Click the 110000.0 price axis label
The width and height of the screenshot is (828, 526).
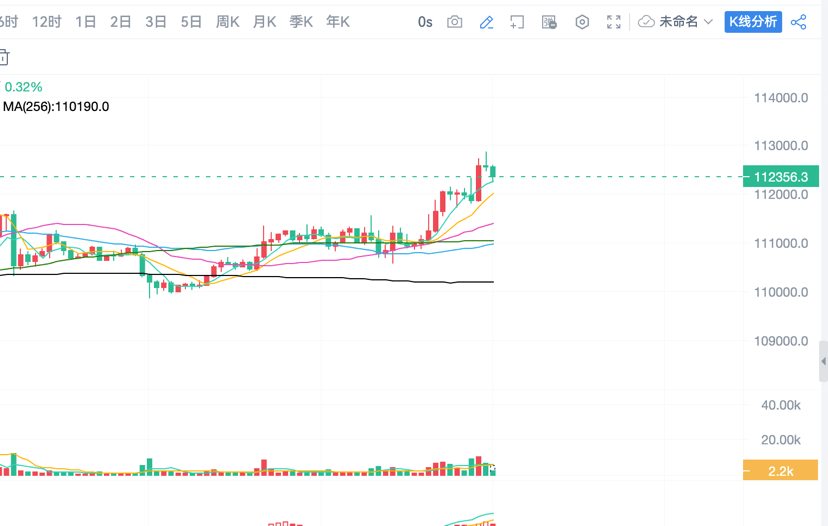click(x=781, y=292)
